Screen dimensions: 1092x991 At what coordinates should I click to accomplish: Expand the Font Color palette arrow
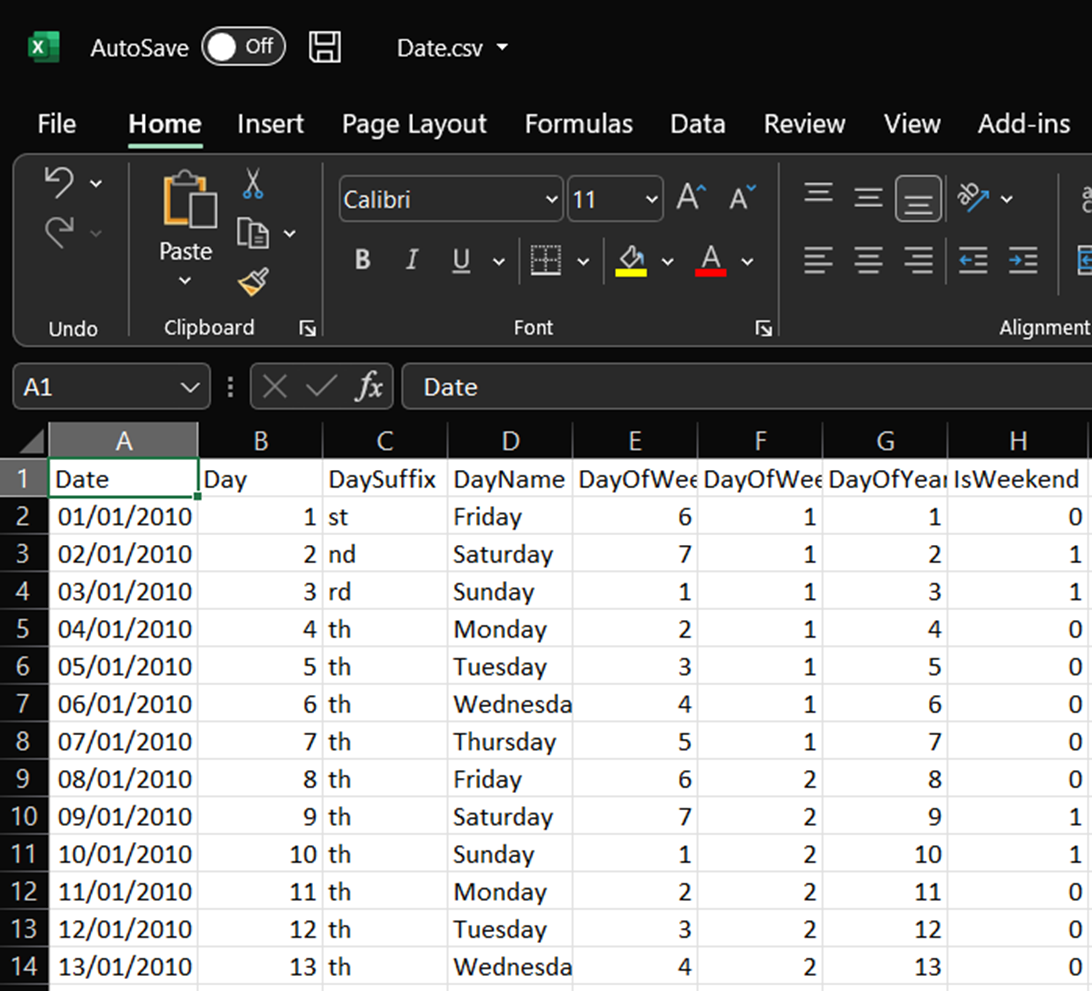[747, 262]
